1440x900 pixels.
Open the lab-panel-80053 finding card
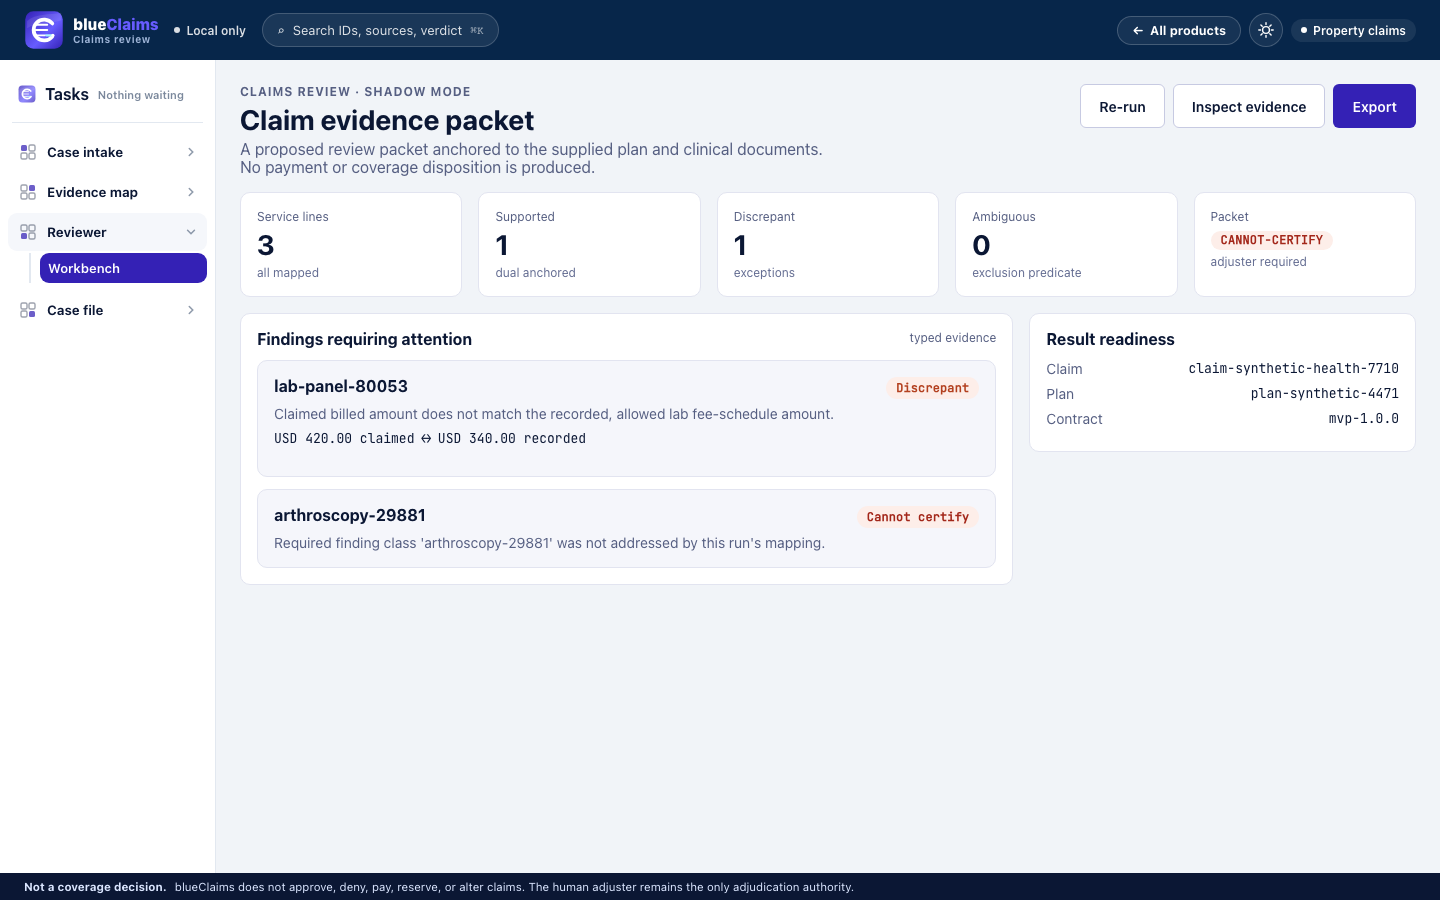(x=626, y=418)
